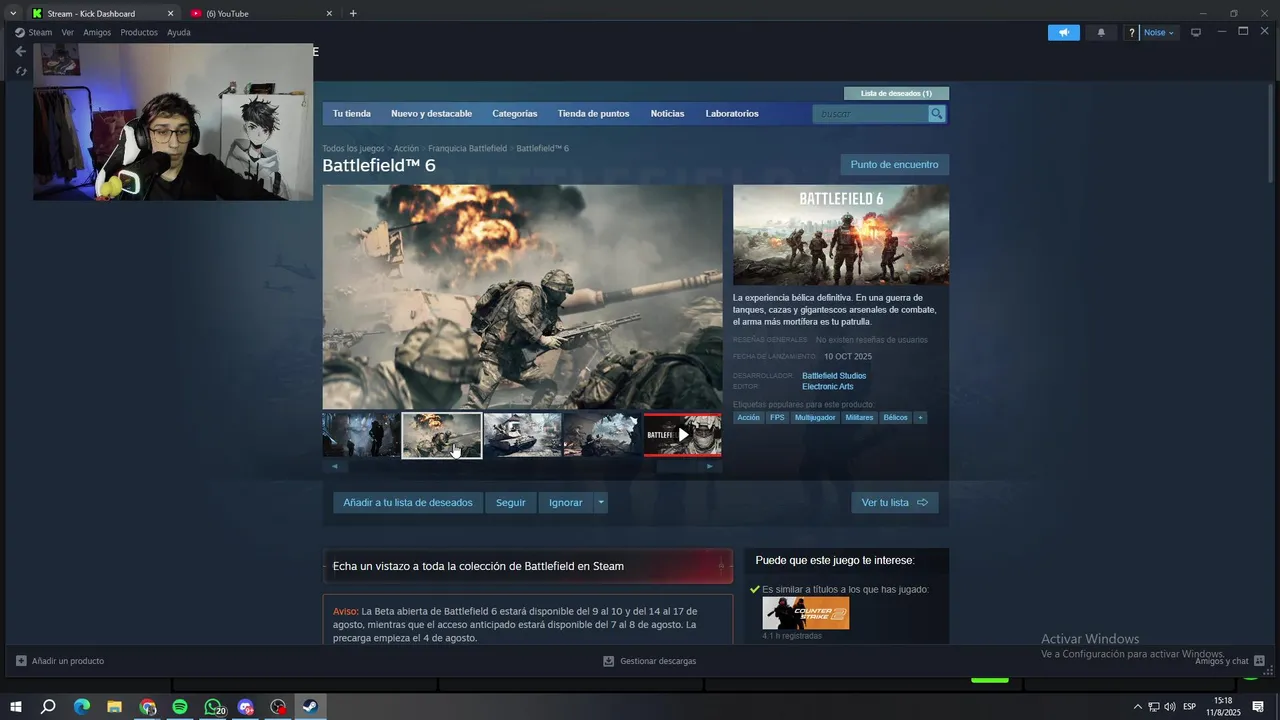Image resolution: width=1280 pixels, height=720 pixels.
Task: Open the Counter-Strike 2 recommendation image
Action: [806, 613]
